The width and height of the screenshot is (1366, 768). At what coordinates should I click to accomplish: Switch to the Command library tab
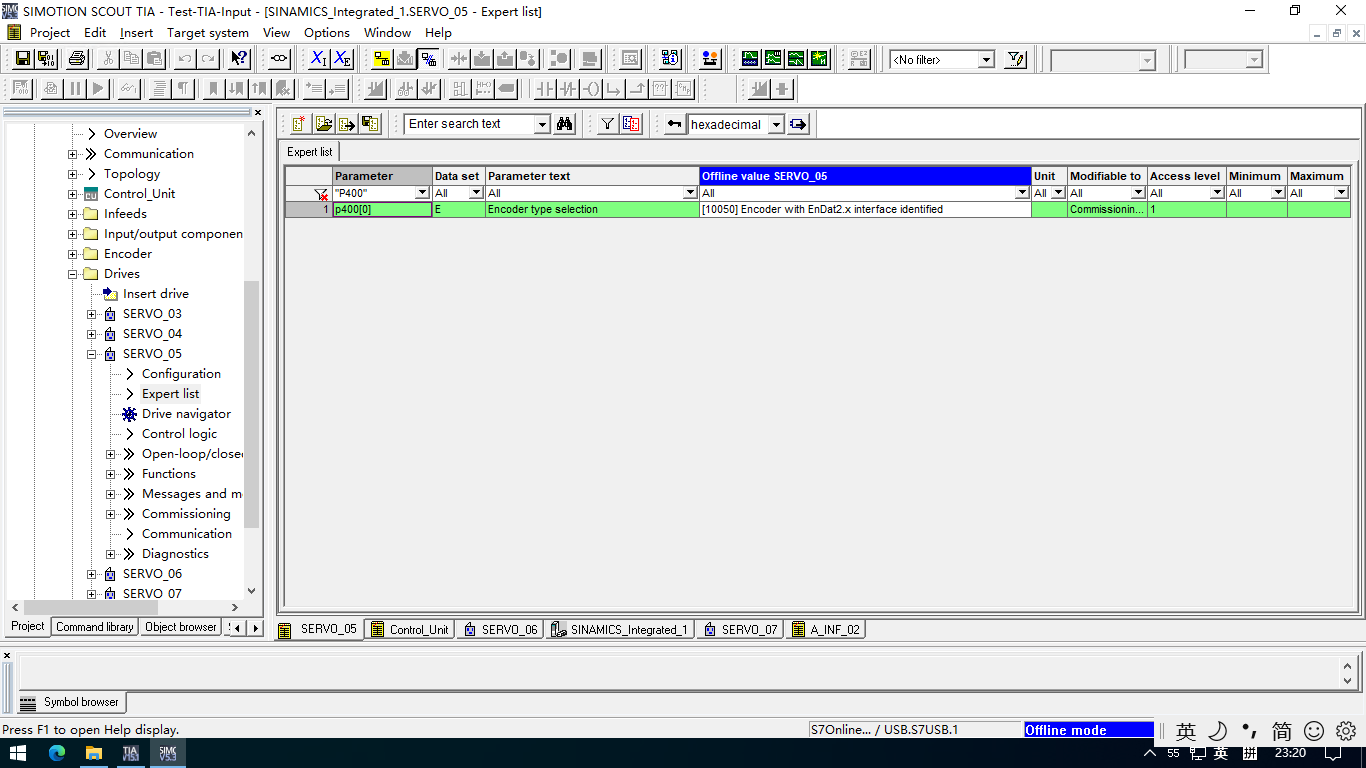(x=95, y=627)
